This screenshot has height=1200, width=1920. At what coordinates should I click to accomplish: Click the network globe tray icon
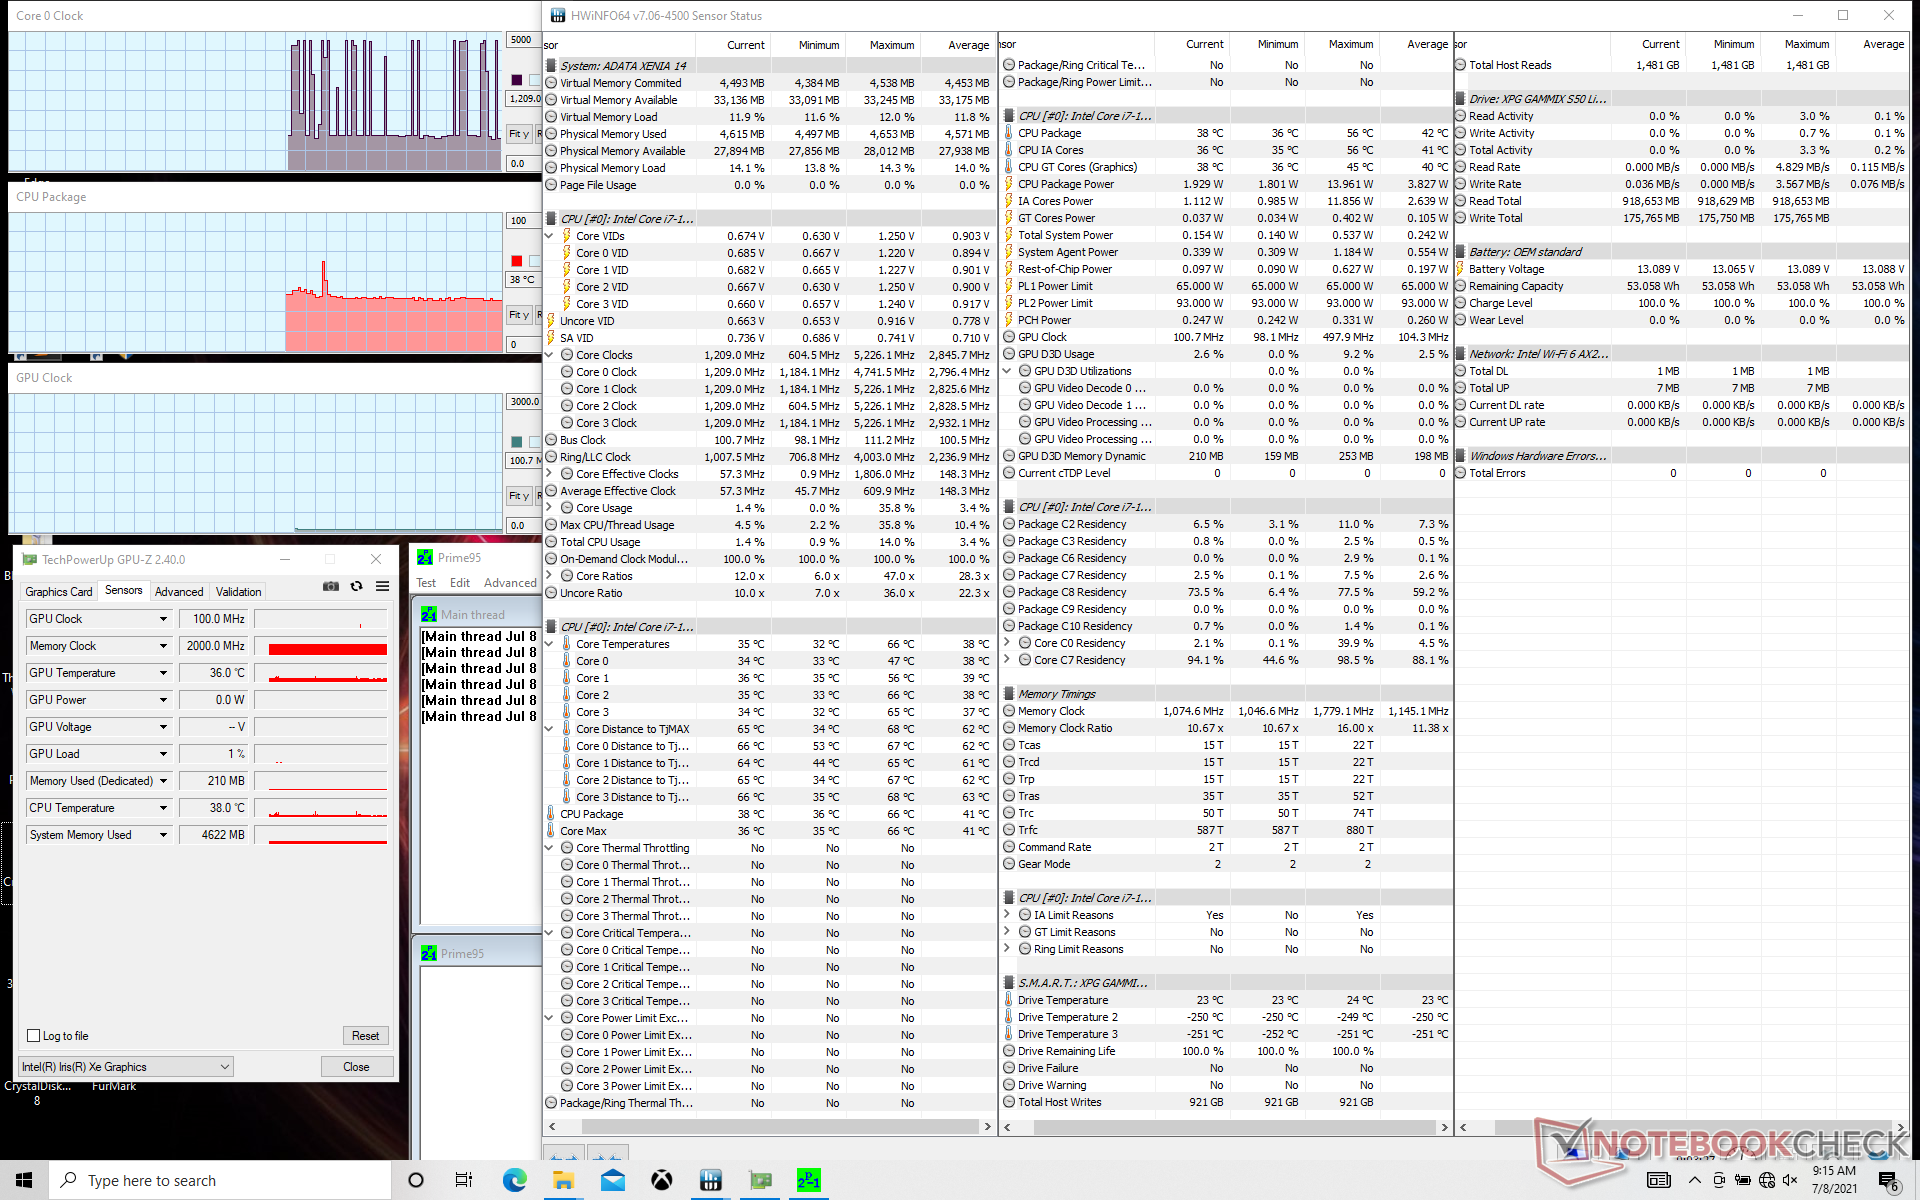tap(1766, 1180)
